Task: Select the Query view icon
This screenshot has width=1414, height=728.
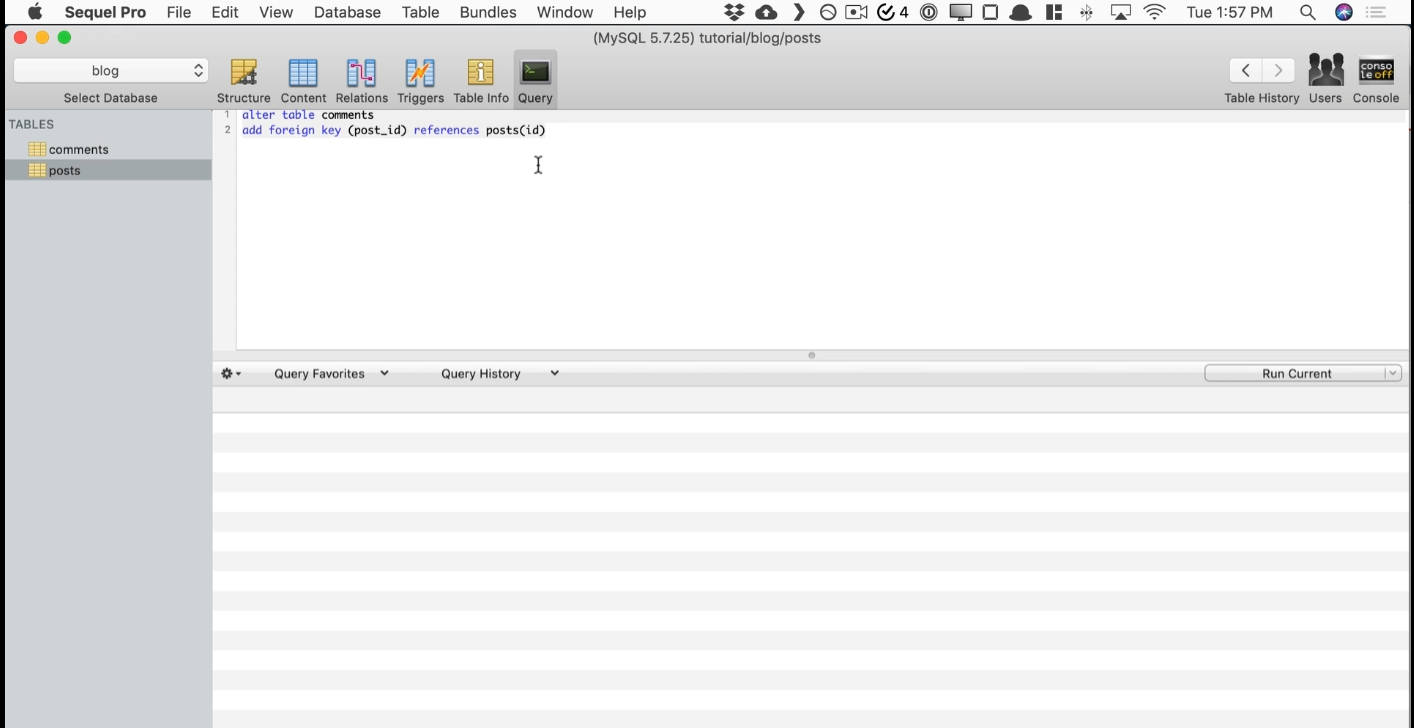Action: [535, 80]
